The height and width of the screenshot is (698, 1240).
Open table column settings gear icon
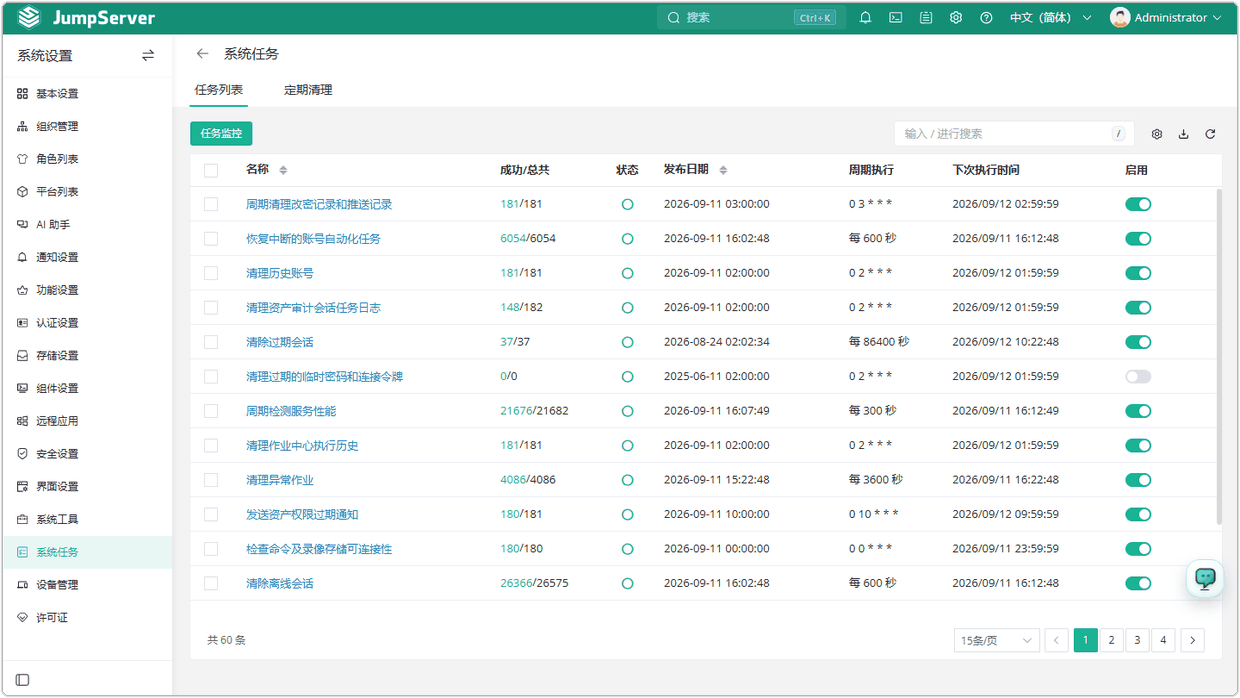pos(1157,134)
